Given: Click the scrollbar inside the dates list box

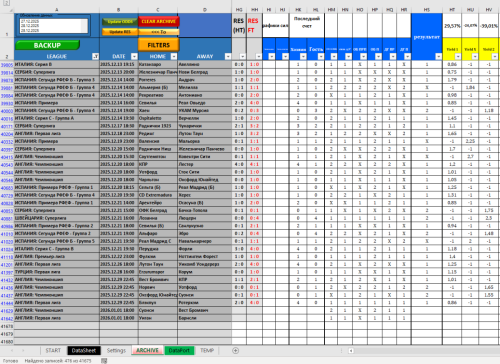Looking at the screenshot, I should click(85, 26).
